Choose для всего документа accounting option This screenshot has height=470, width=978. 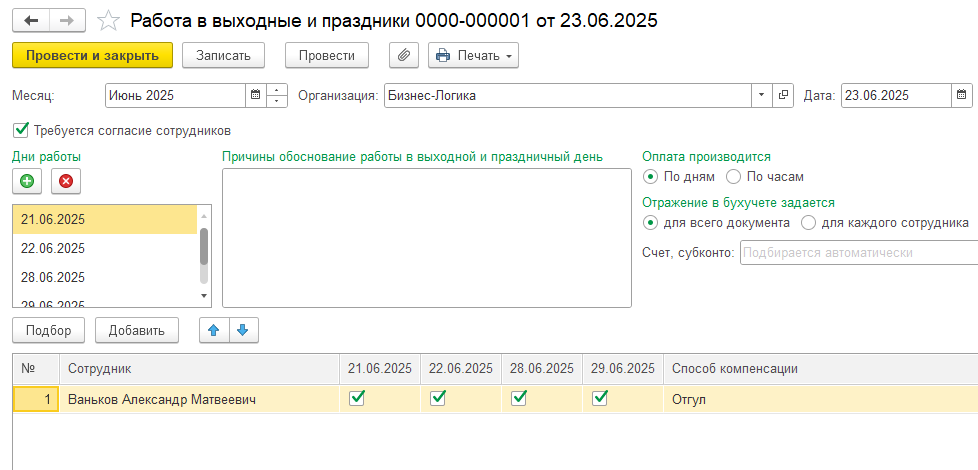[651, 223]
